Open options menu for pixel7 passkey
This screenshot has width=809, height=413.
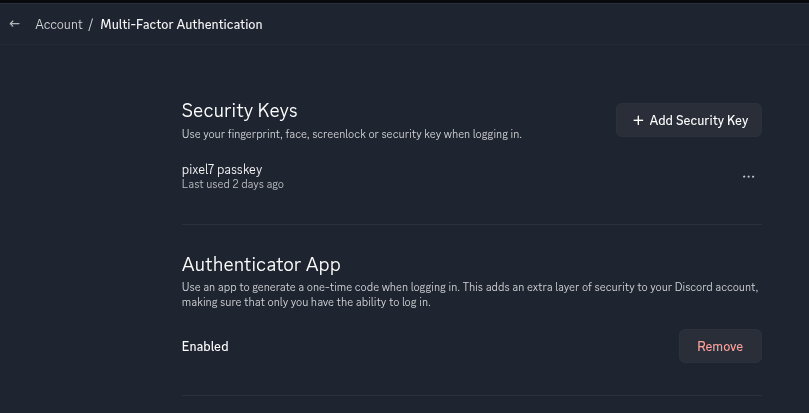pyautogui.click(x=748, y=177)
